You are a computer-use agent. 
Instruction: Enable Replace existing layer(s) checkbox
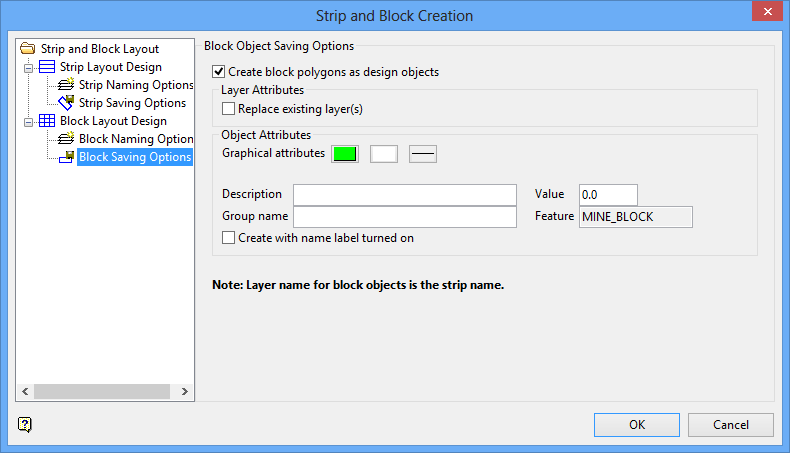click(229, 108)
